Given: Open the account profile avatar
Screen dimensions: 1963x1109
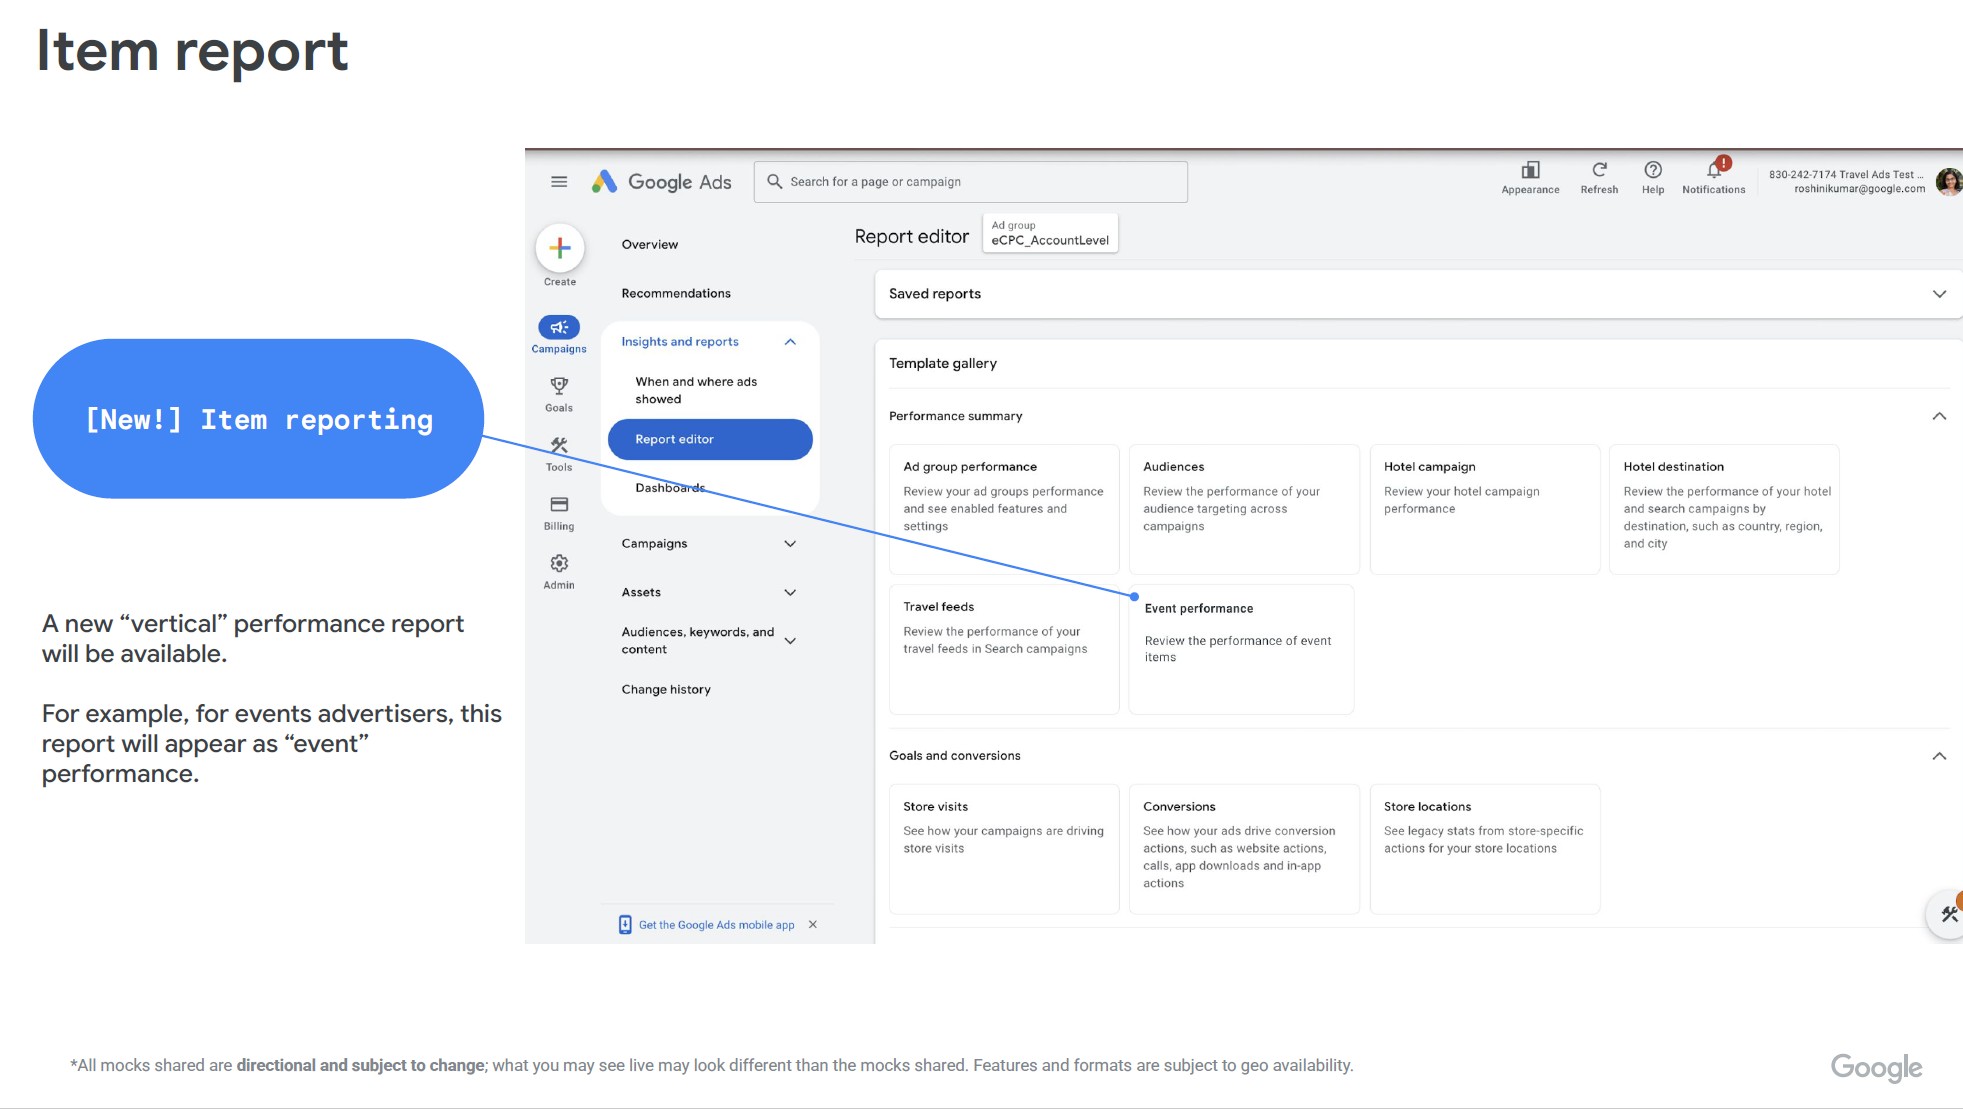Looking at the screenshot, I should [1949, 182].
